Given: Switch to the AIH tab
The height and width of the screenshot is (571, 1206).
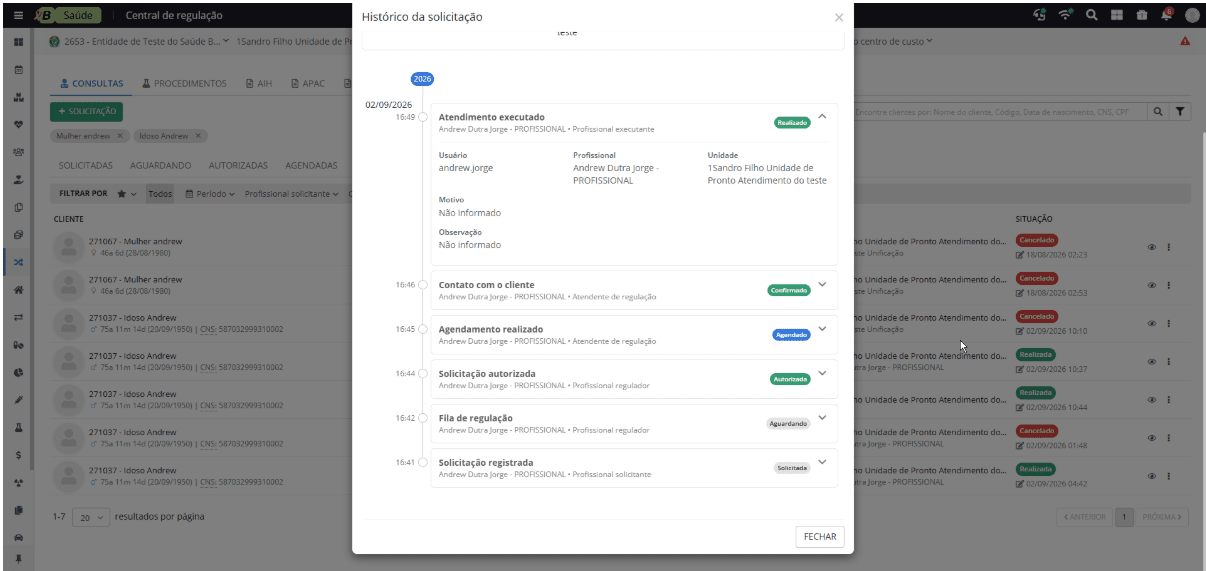Looking at the screenshot, I should [259, 84].
